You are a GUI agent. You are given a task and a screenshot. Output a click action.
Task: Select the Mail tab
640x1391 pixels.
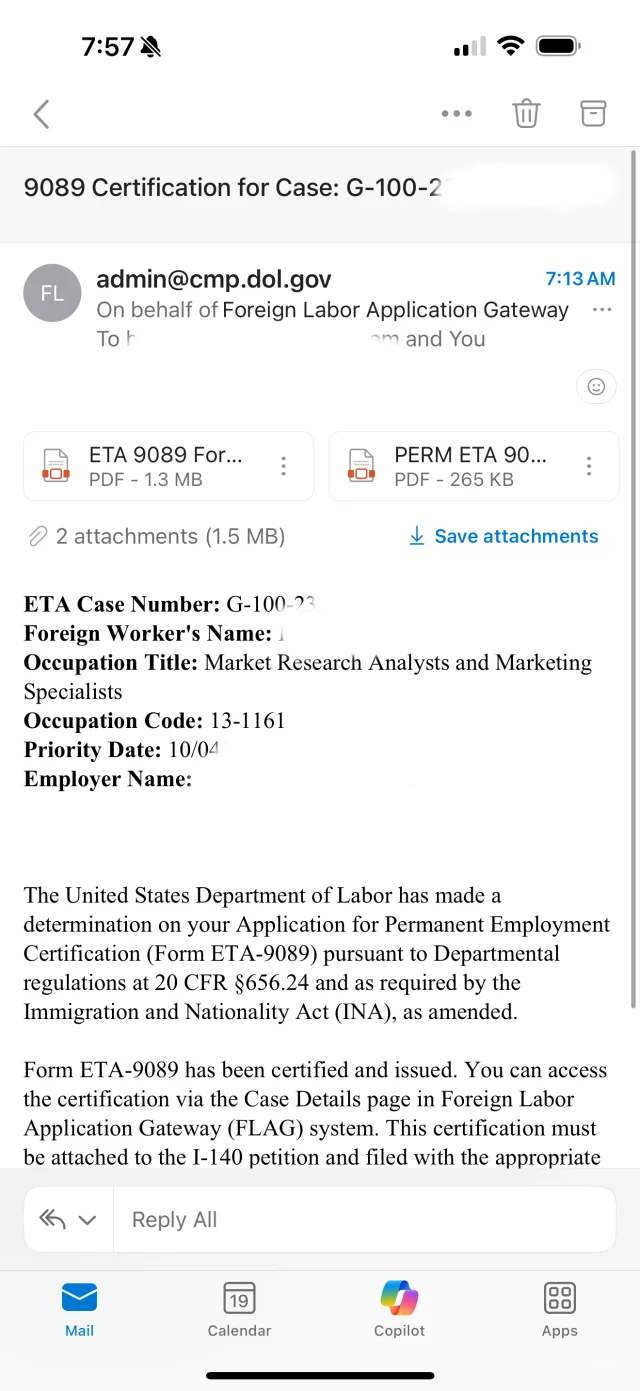(x=79, y=1309)
